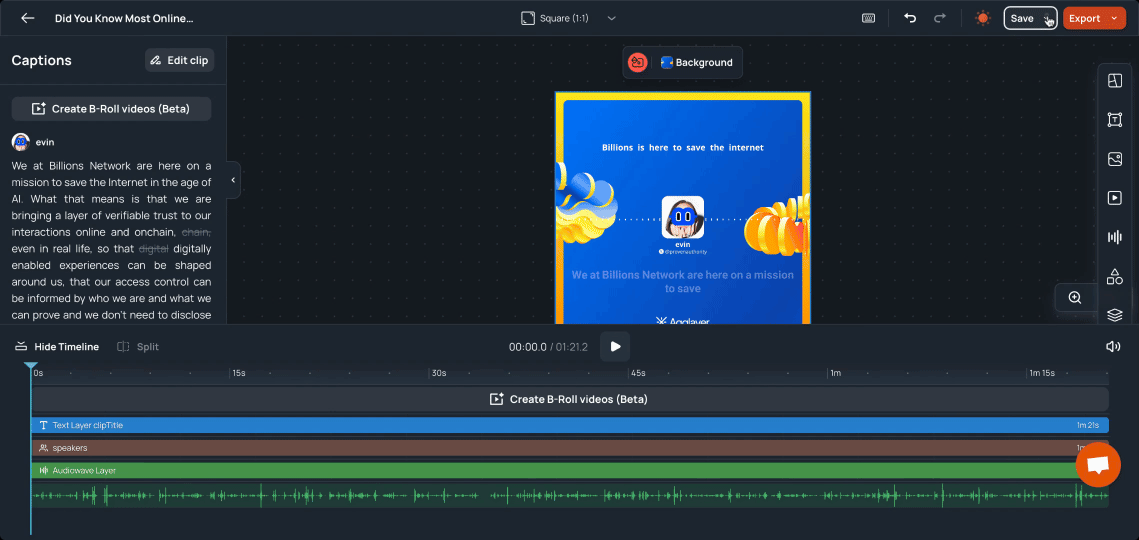Click the 45s mark on timeline ruler
The image size is (1139, 540).
(x=637, y=373)
